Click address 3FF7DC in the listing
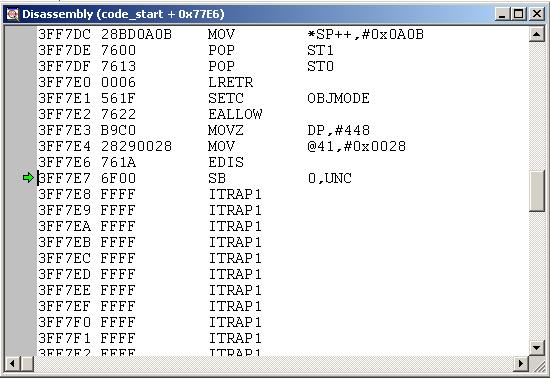The width and height of the screenshot is (550, 379). 65,34
